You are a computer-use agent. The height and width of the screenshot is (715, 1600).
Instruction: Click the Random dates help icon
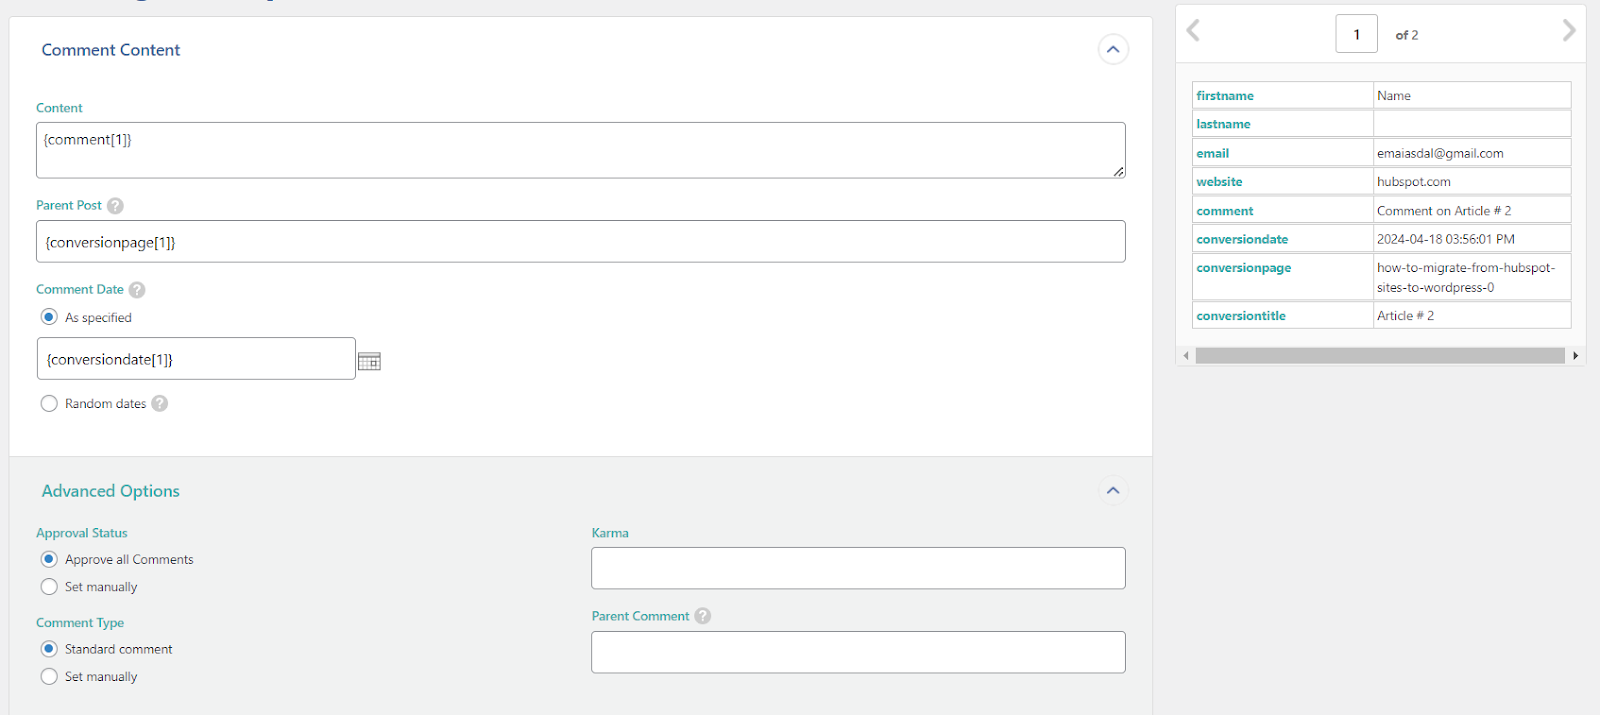point(160,404)
